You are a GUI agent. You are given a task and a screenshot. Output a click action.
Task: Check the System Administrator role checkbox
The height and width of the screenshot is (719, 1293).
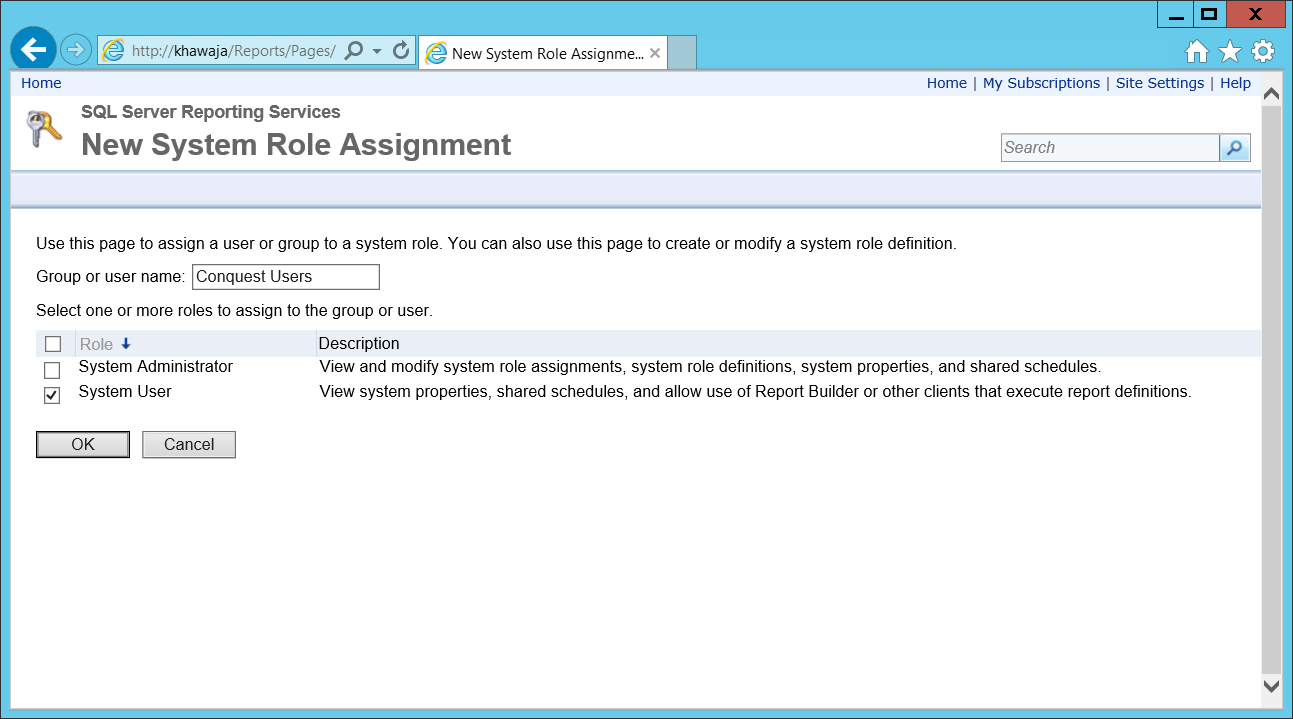52,370
